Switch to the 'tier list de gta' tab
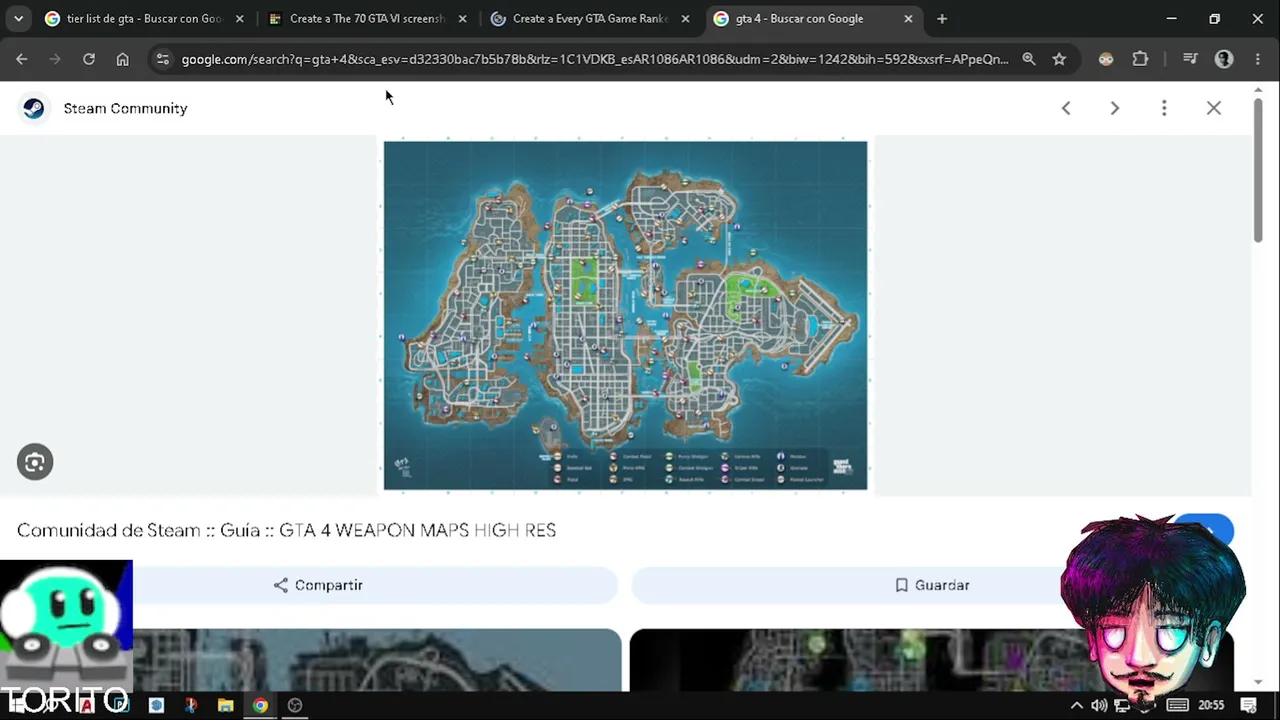 tap(143, 18)
